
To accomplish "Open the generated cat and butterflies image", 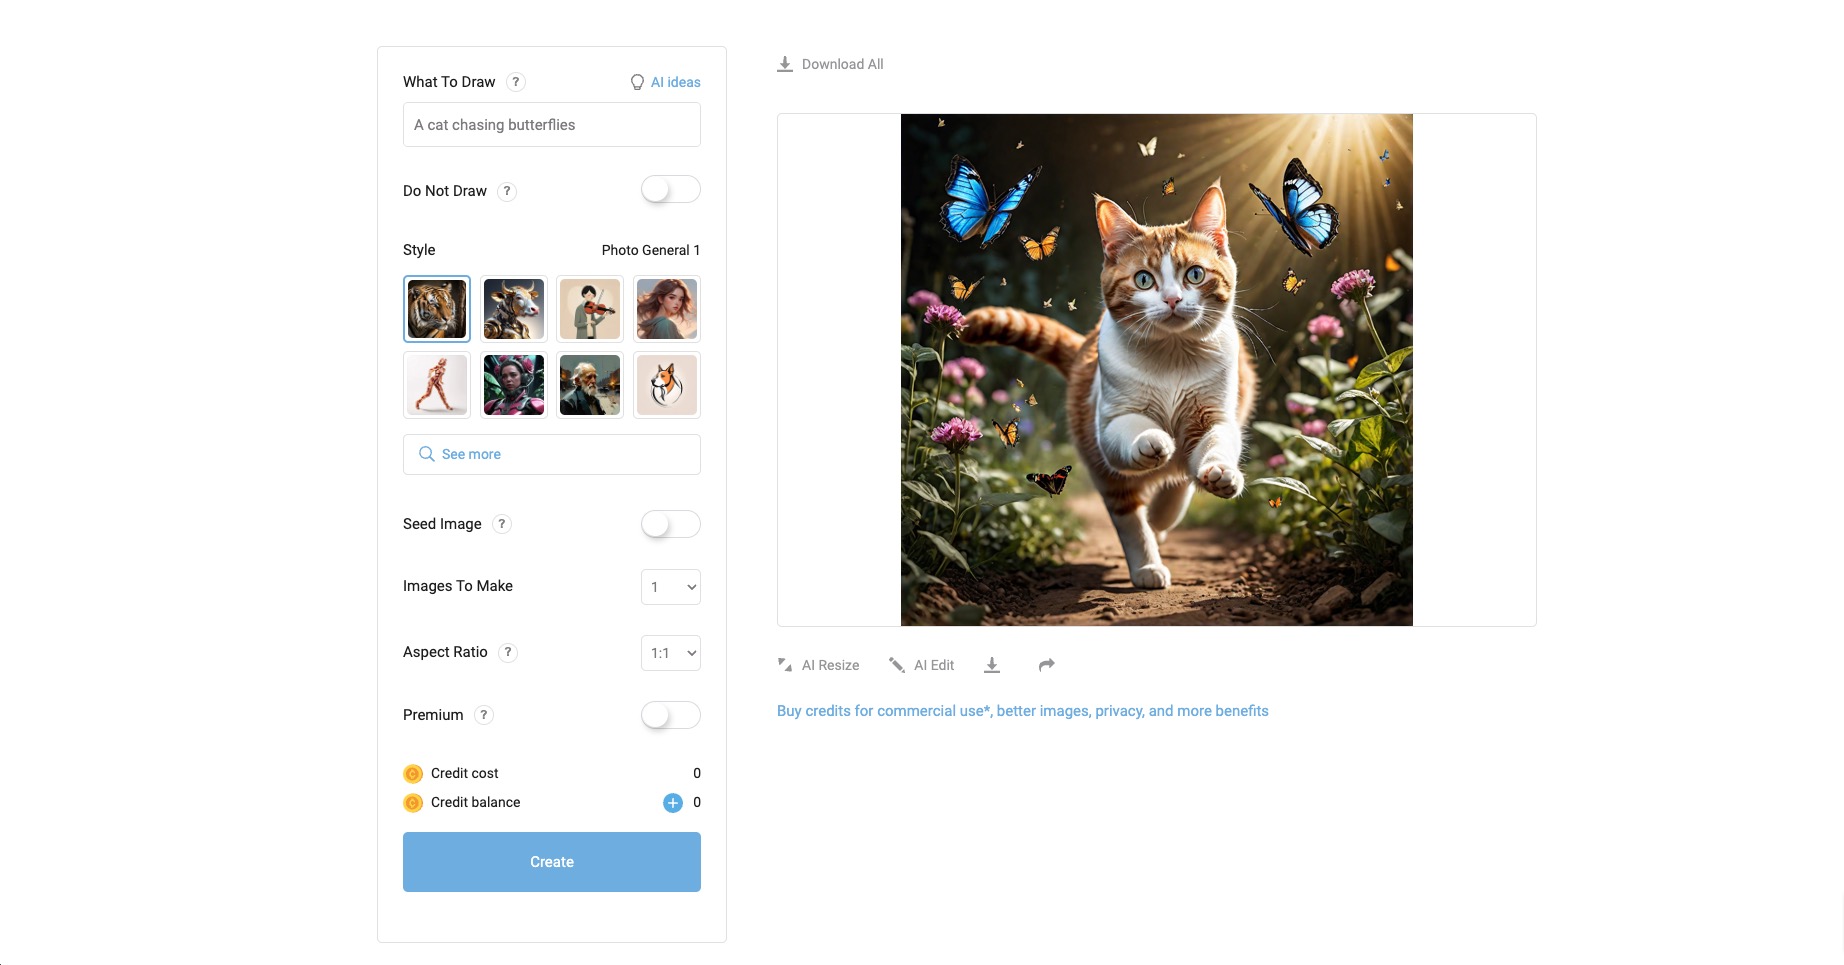I will click(x=1157, y=370).
